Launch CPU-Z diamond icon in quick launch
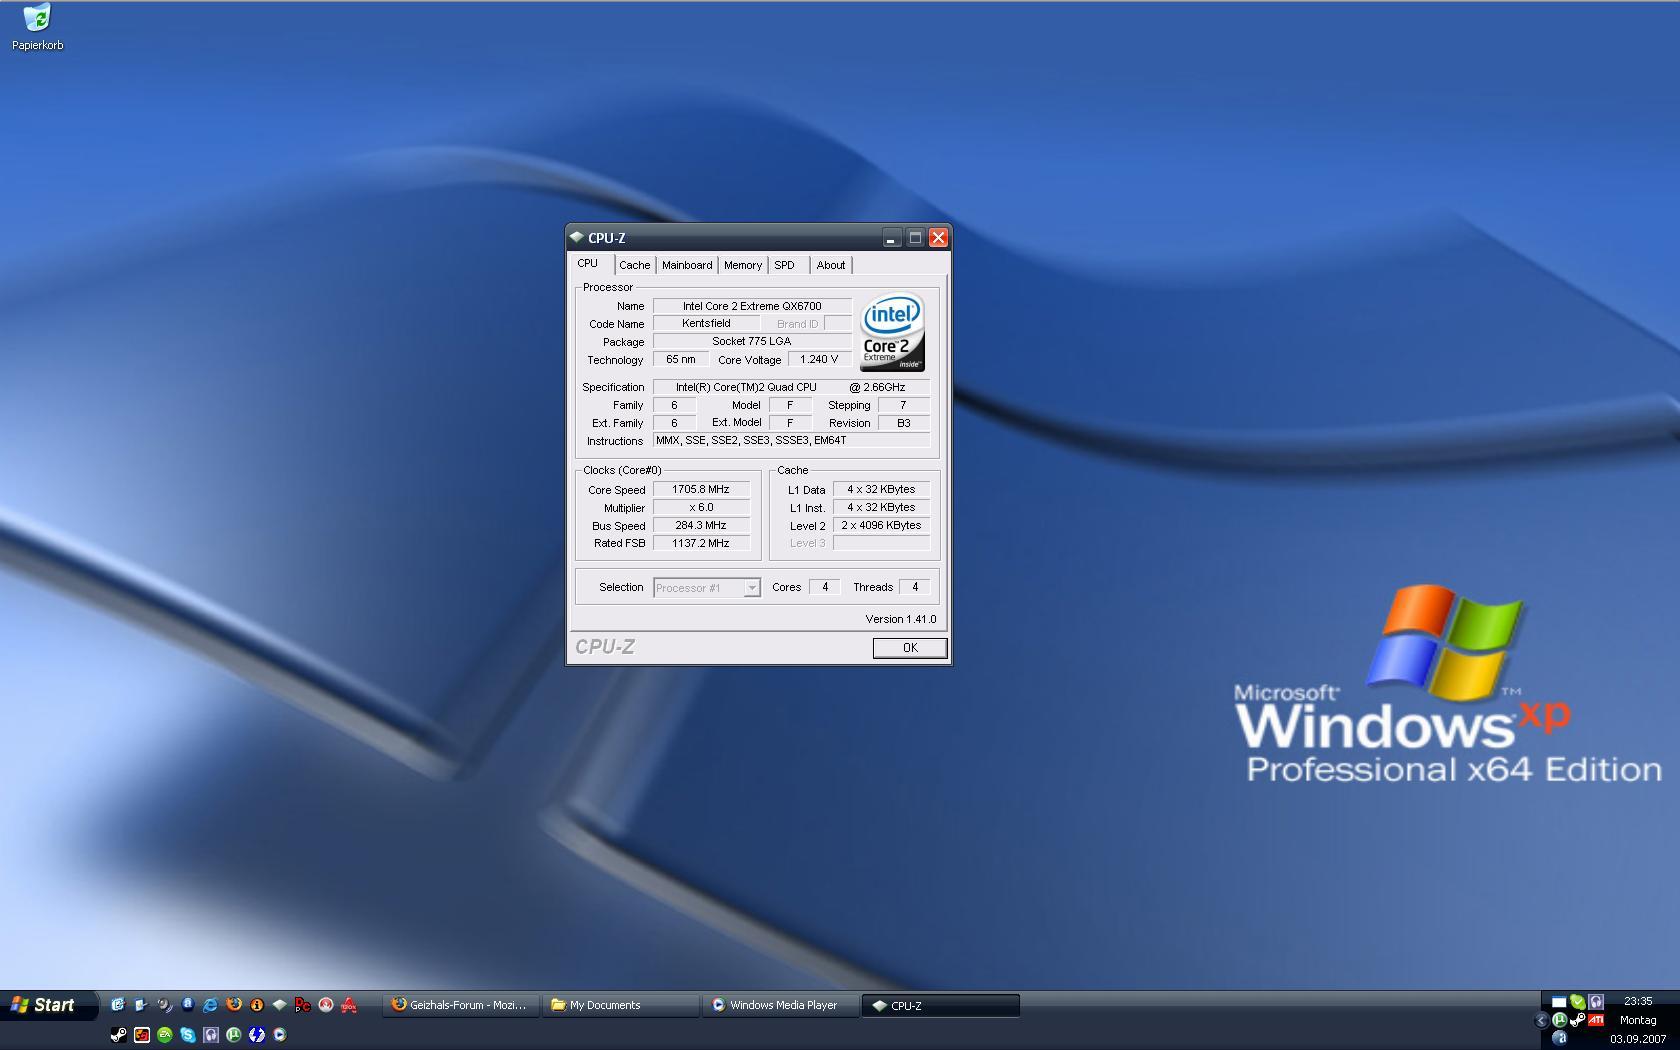The image size is (1680, 1050). 280,1005
